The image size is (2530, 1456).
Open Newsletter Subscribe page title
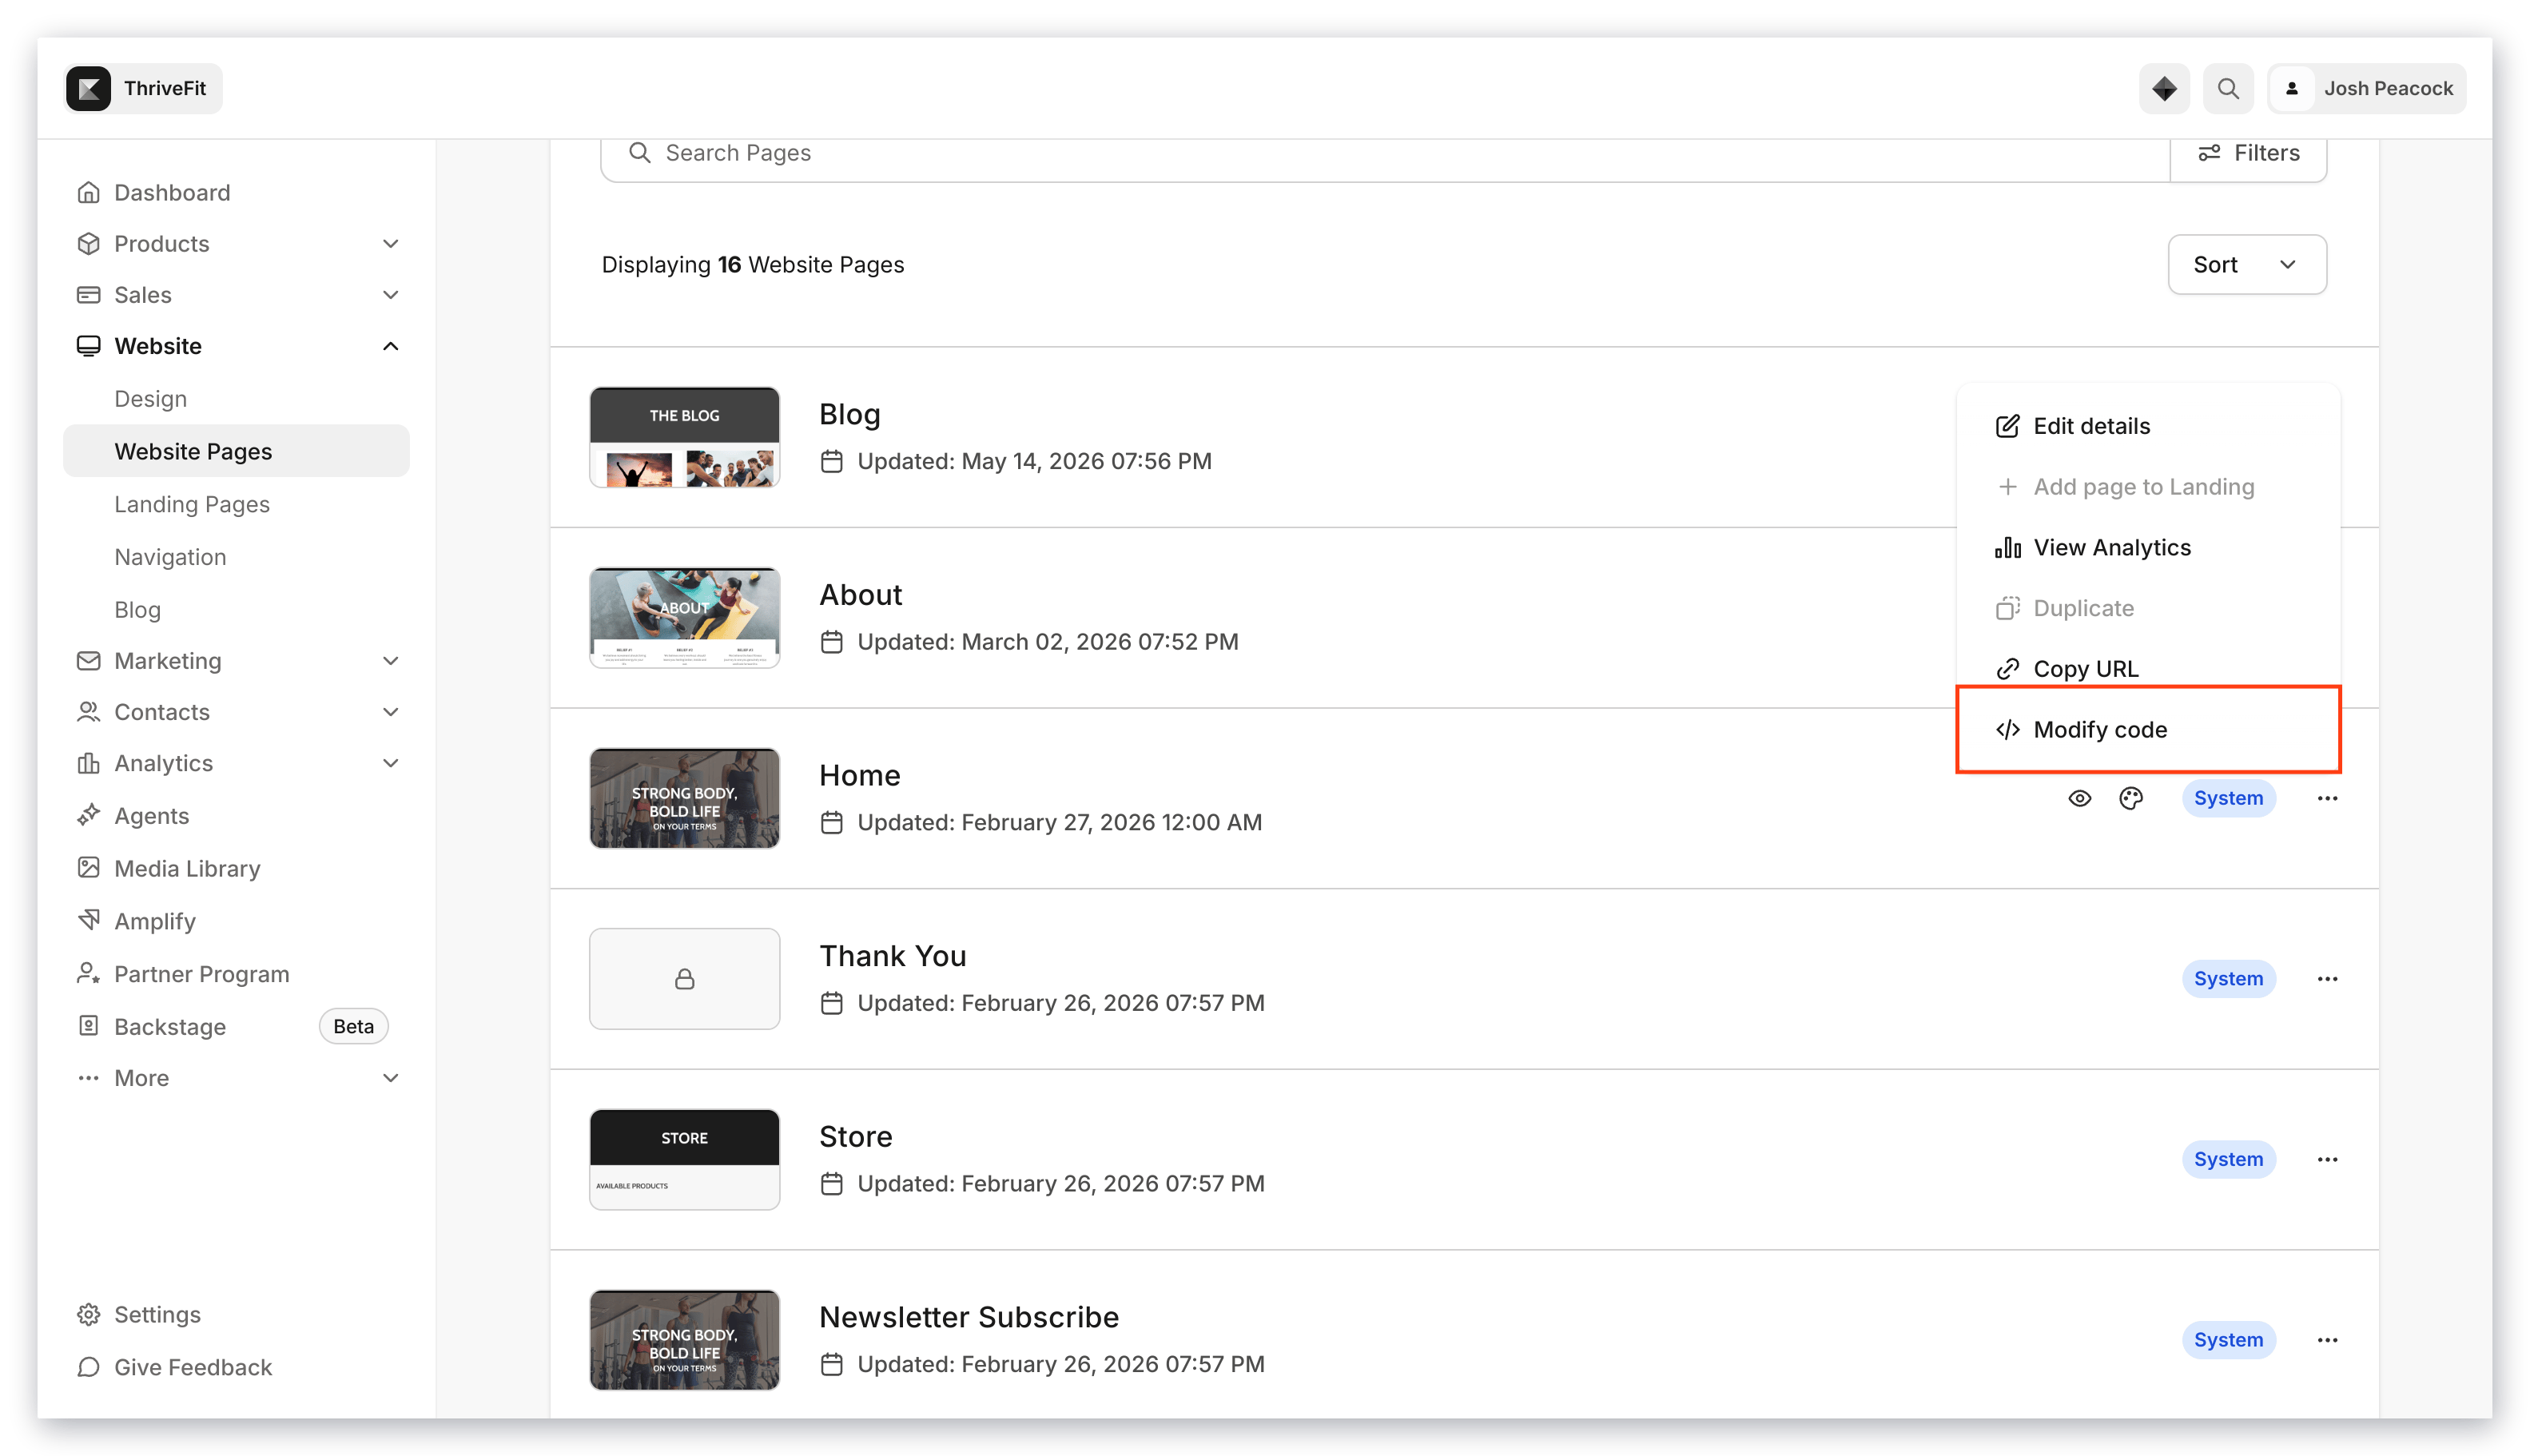point(968,1317)
